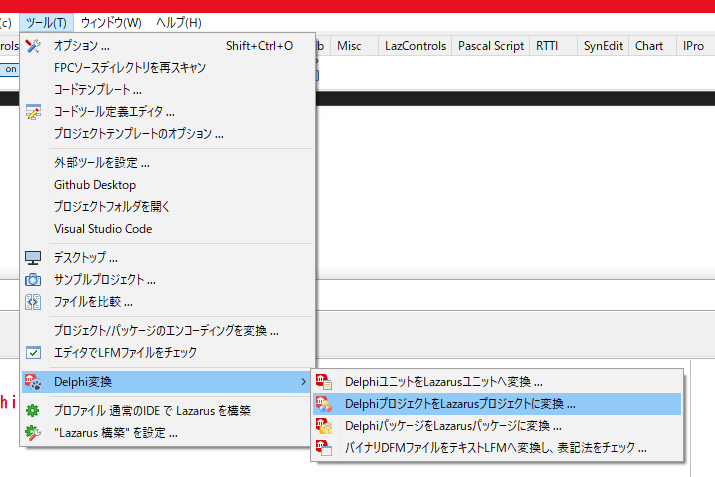Switch to the Pascal Script component tab

point(491,46)
